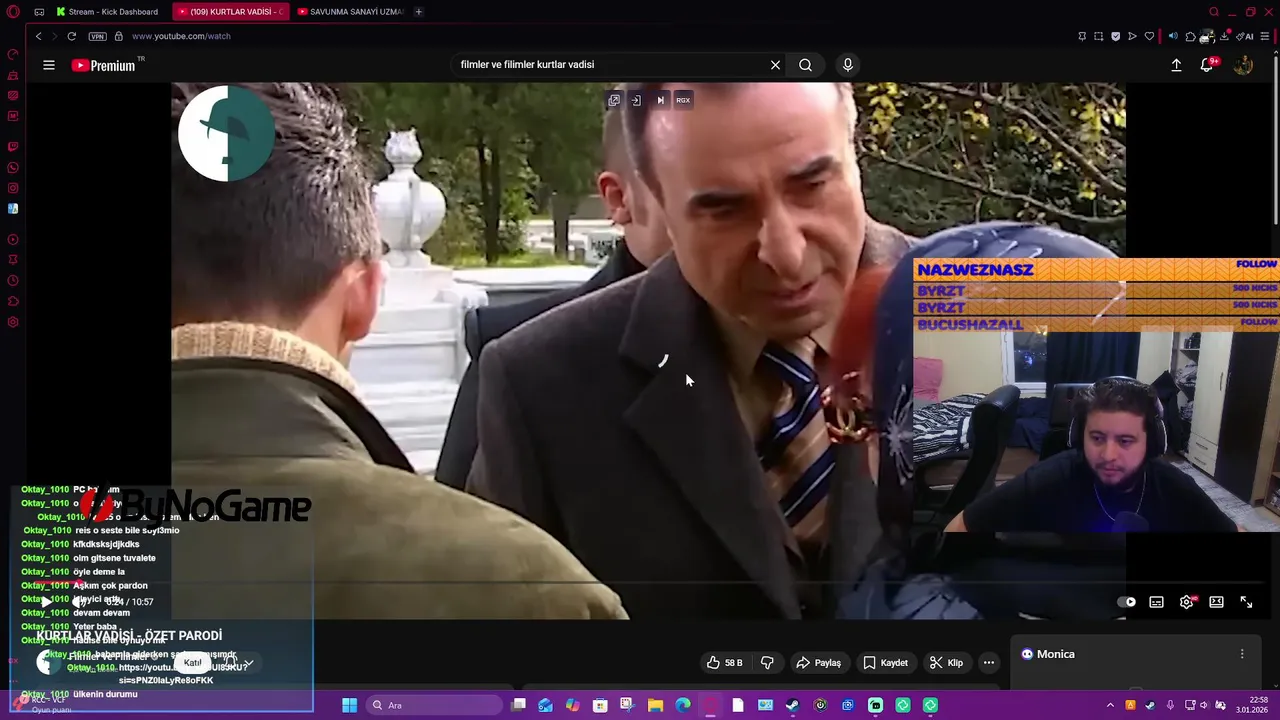Start voice search with the microphone
1280x720 pixels.
coord(847,65)
